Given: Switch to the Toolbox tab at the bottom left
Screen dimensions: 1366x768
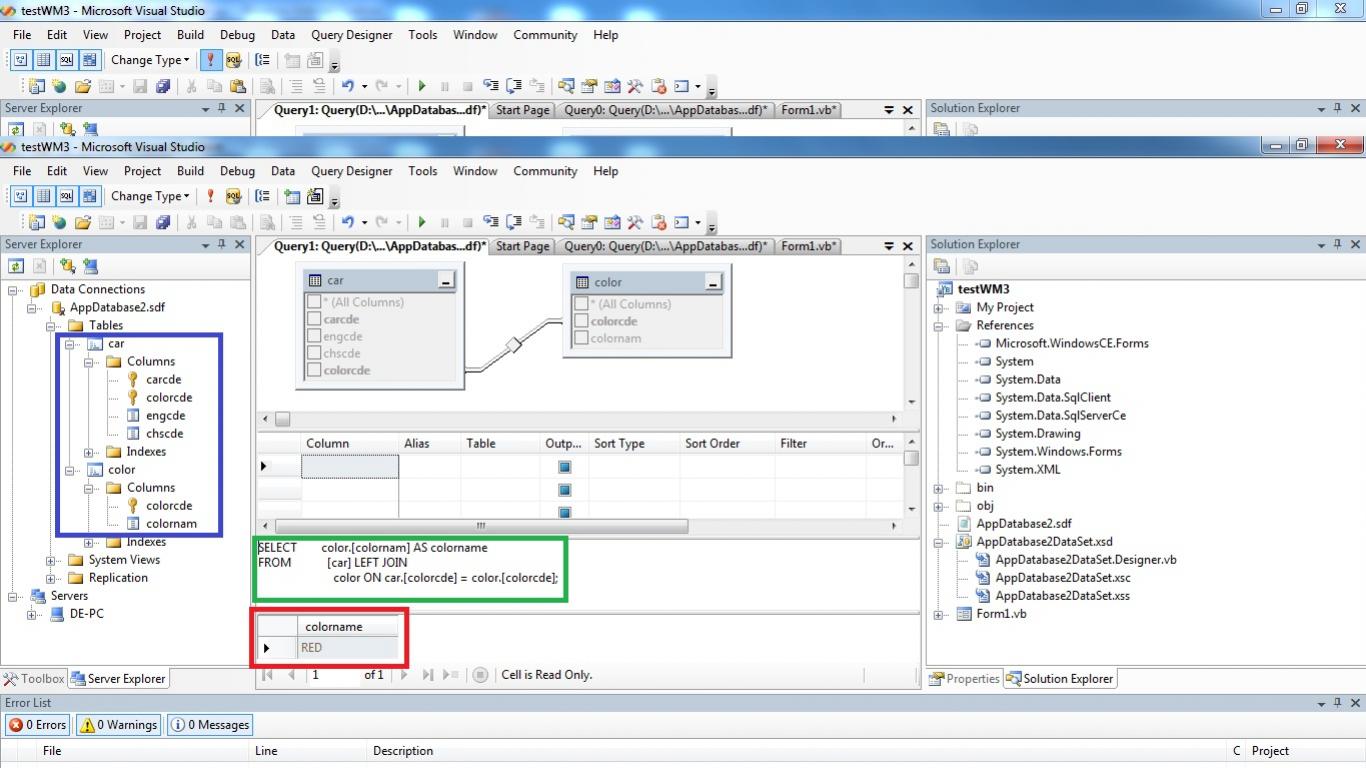Looking at the screenshot, I should pyautogui.click(x=34, y=679).
